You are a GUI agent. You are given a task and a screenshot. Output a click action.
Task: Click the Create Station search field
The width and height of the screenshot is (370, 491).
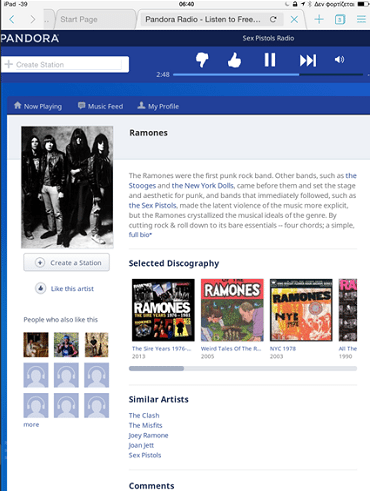coord(65,64)
